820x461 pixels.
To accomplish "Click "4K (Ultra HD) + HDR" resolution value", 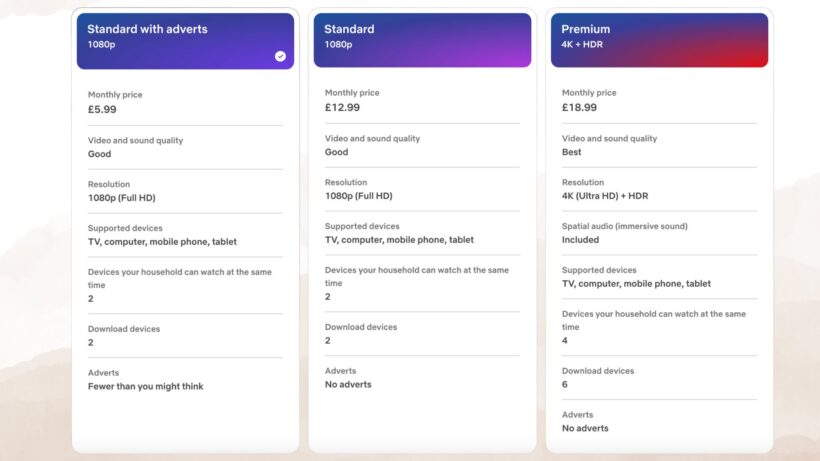I will [604, 196].
